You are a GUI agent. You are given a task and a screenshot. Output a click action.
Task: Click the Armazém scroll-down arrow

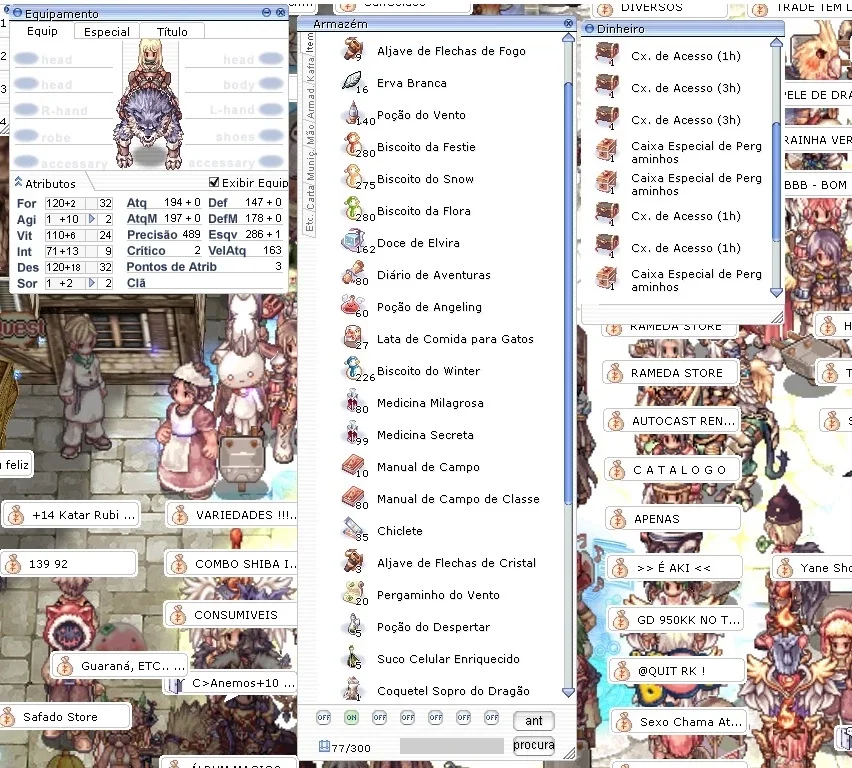(568, 692)
